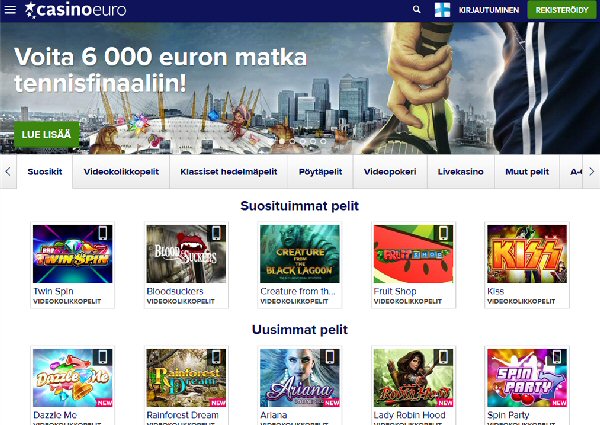Viewport: 600px width, 425px height.
Task: Select the Pöytäpelit tab
Action: pyautogui.click(x=320, y=172)
